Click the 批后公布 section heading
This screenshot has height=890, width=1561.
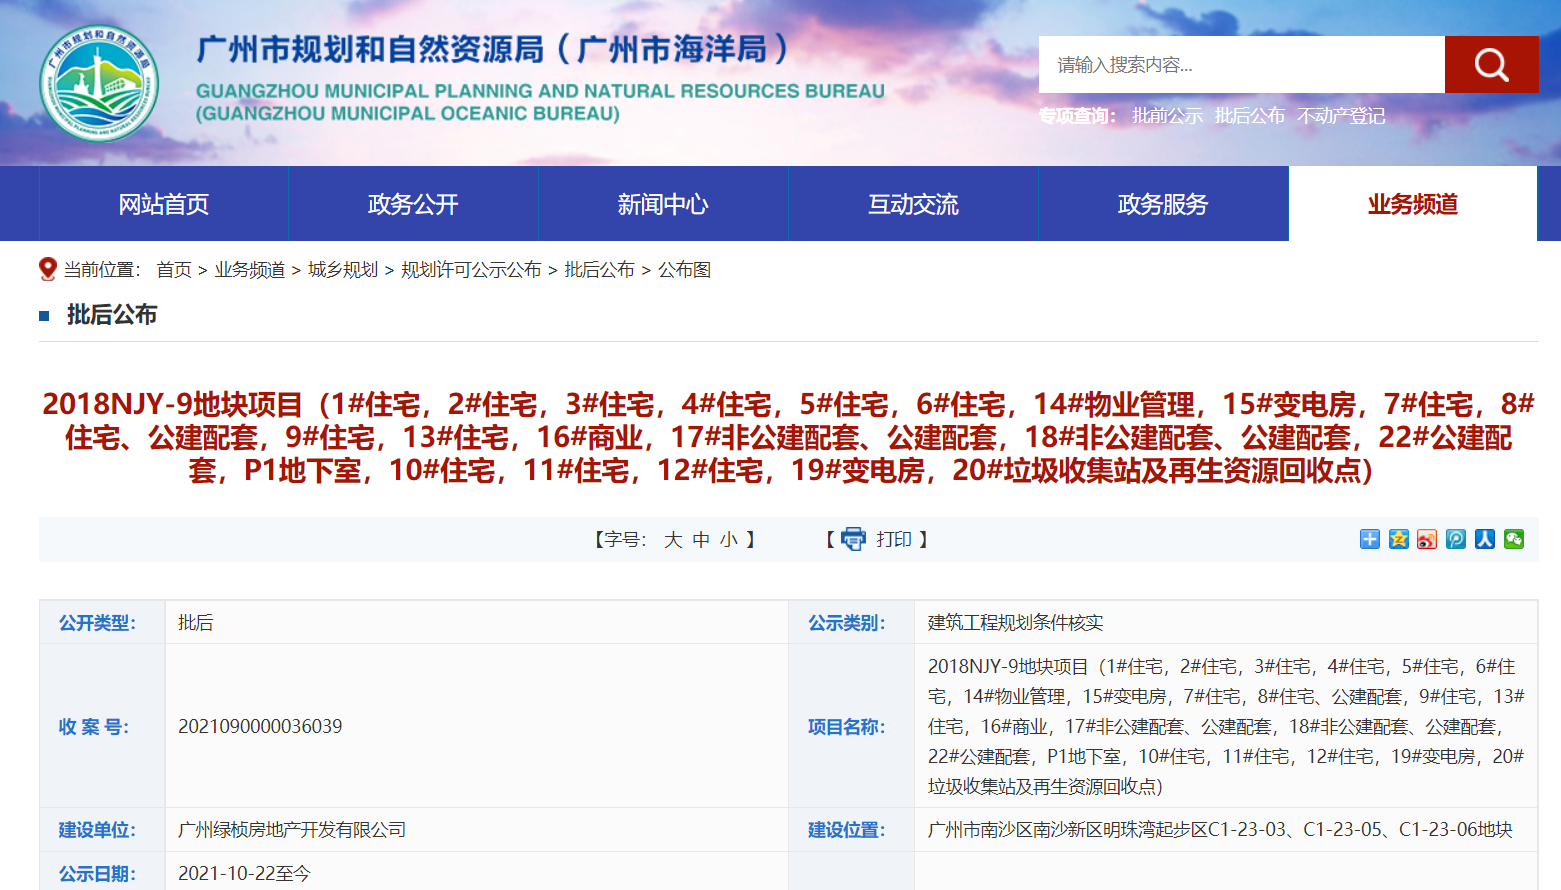112,315
